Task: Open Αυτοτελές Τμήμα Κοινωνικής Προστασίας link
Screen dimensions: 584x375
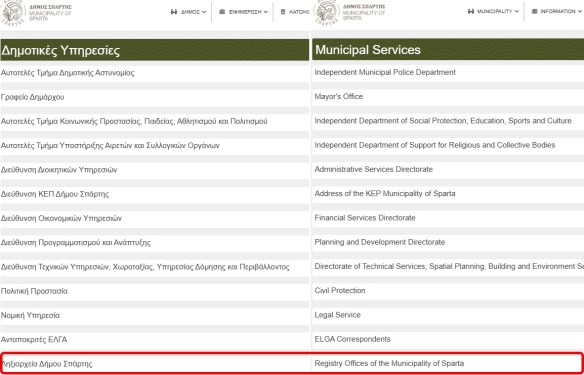Action: point(134,121)
